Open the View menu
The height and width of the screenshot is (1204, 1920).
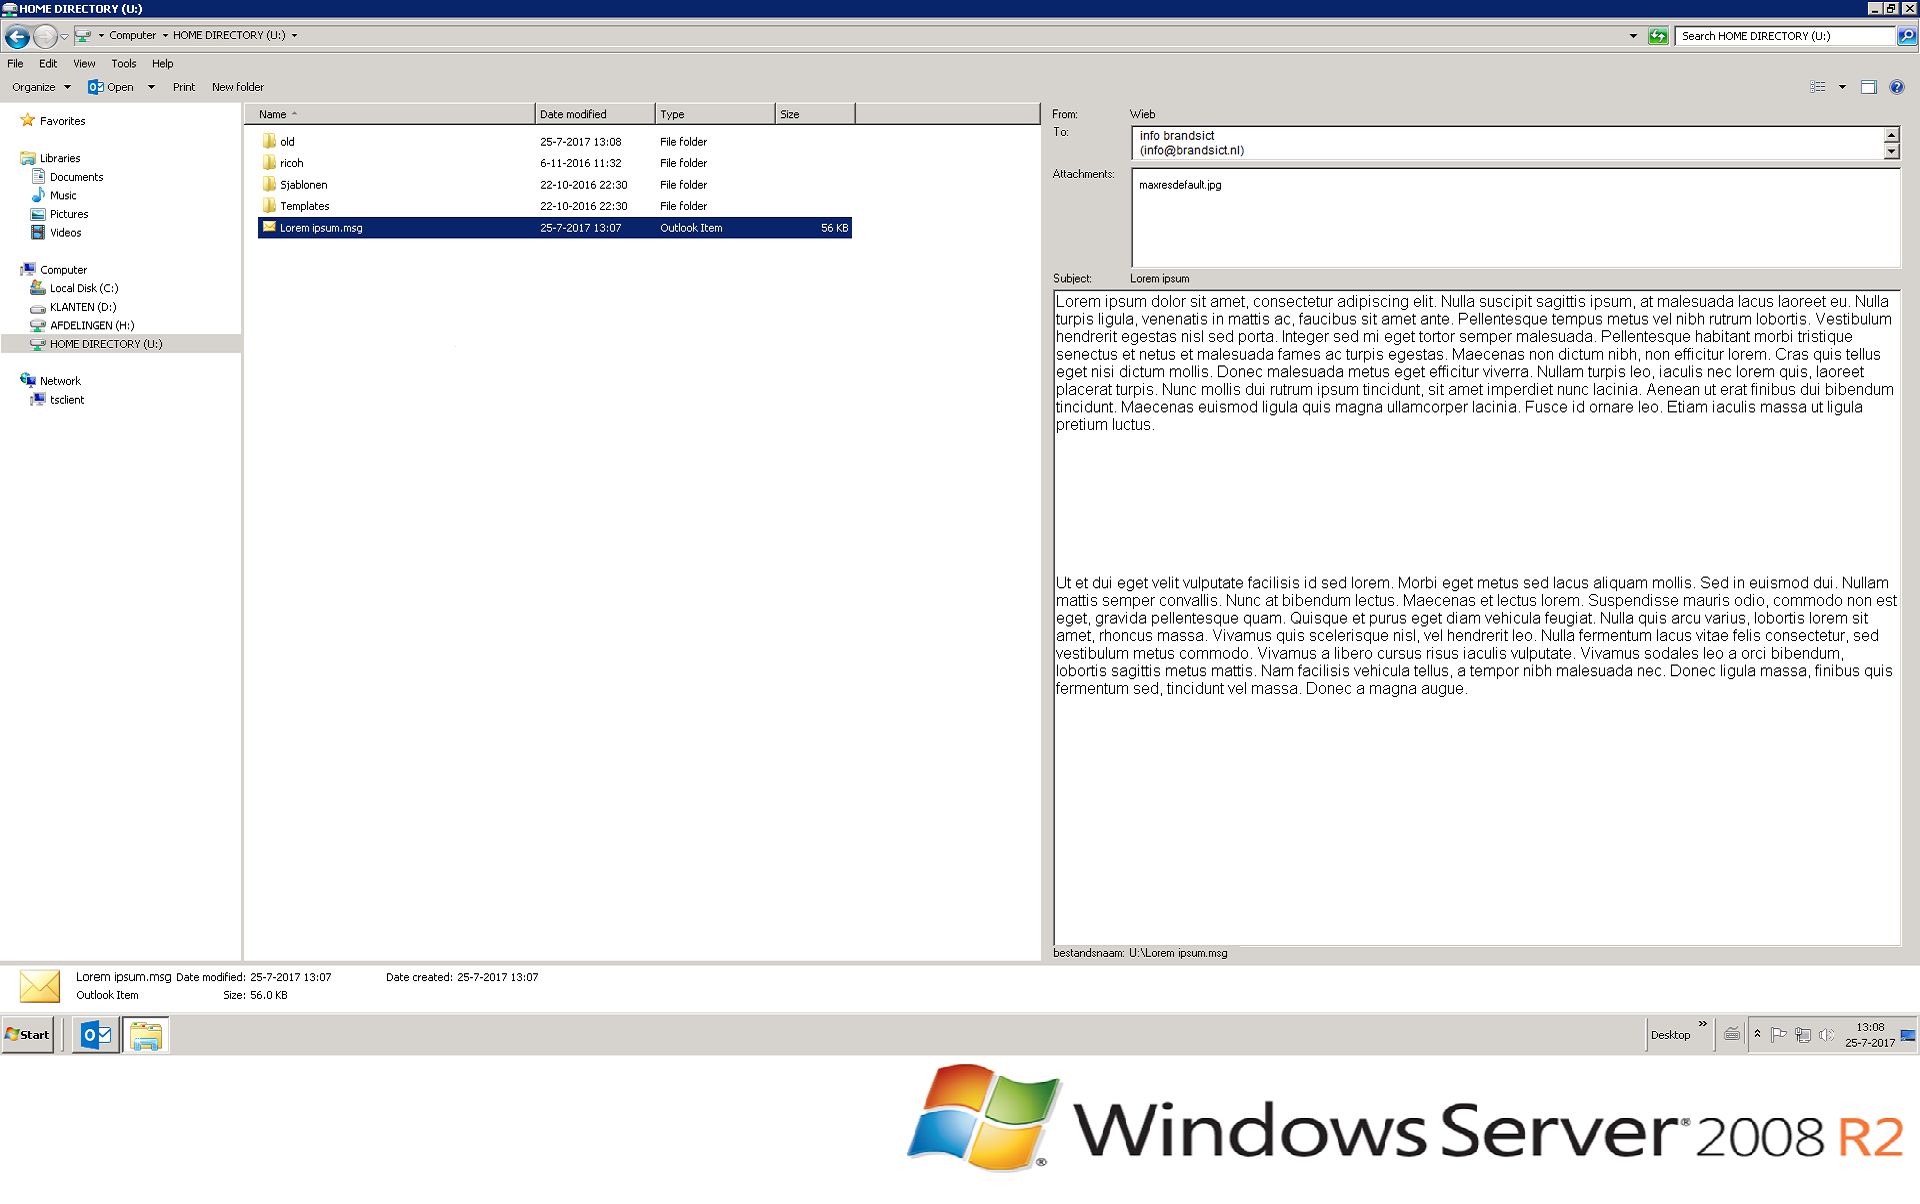(x=84, y=63)
